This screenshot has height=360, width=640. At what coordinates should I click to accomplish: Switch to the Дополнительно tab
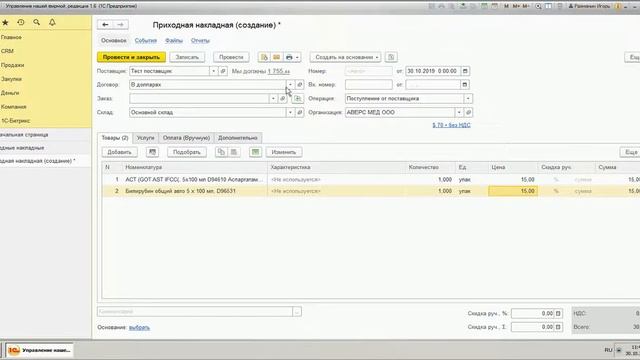(238, 138)
